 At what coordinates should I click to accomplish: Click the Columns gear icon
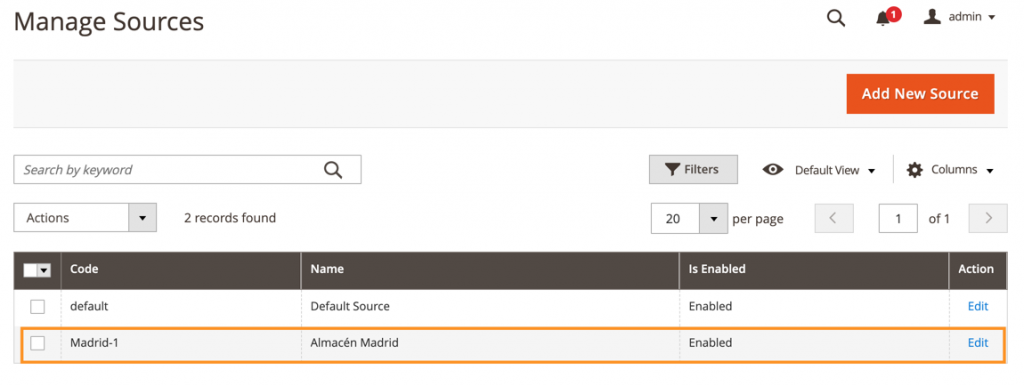(x=915, y=170)
